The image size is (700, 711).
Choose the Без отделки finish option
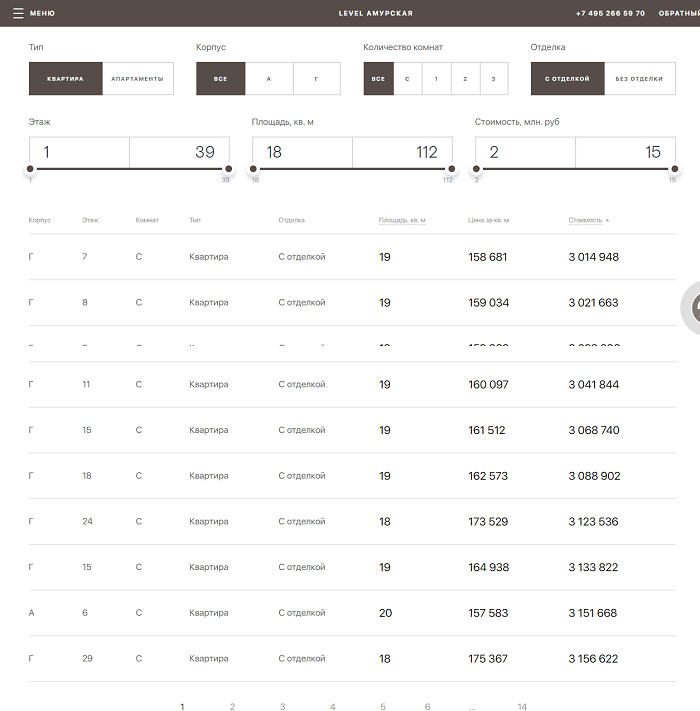pyautogui.click(x=639, y=79)
